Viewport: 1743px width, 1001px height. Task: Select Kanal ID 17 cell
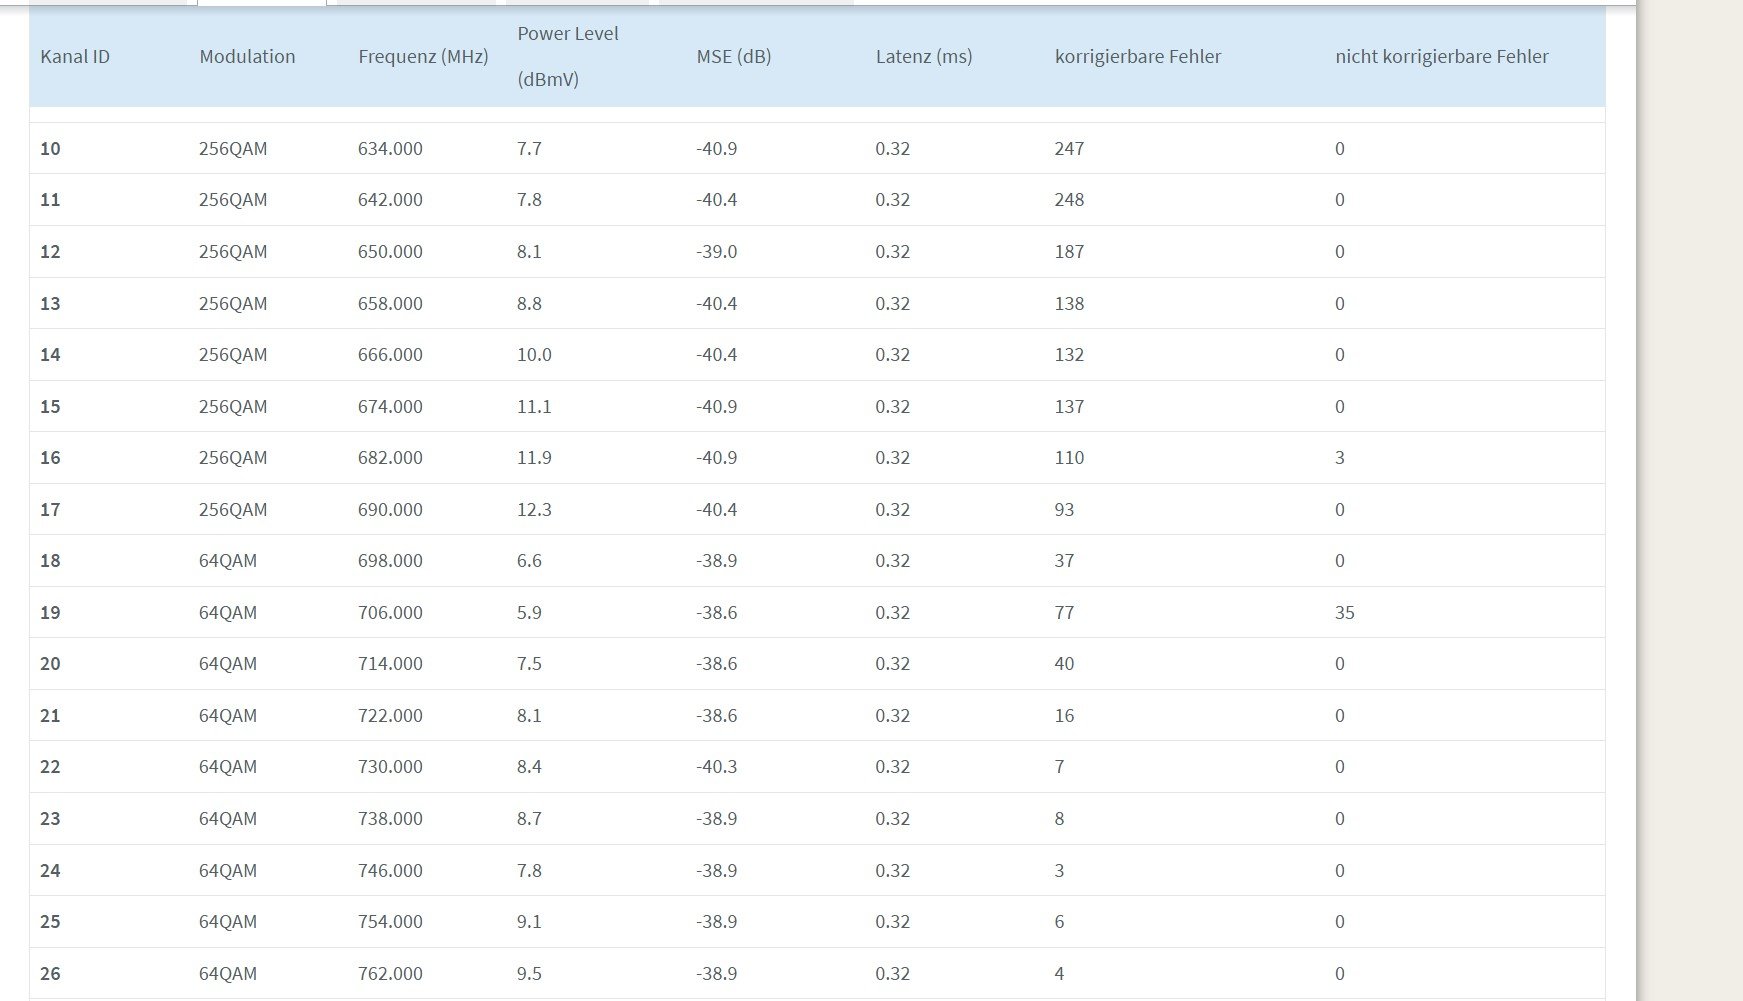tap(50, 510)
